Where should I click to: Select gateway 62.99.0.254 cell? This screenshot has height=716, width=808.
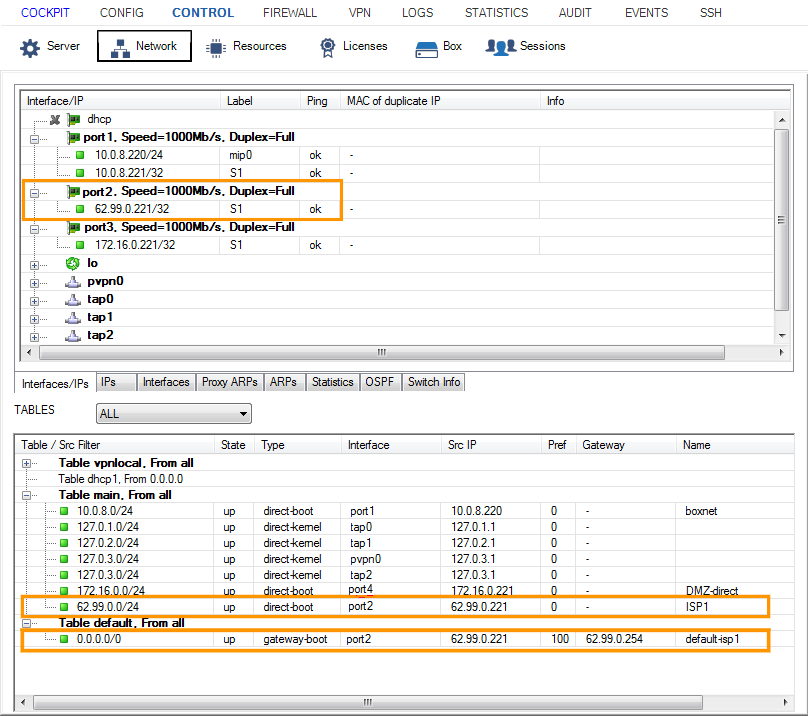(x=614, y=639)
